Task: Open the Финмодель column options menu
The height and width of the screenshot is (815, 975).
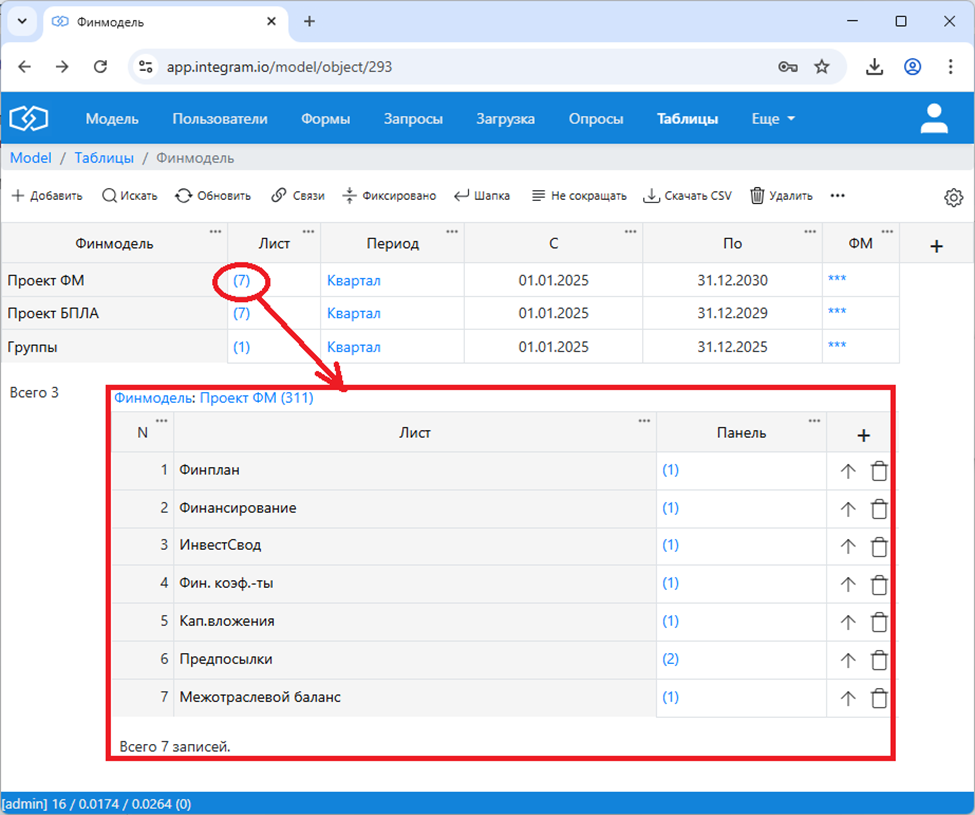Action: [x=215, y=232]
